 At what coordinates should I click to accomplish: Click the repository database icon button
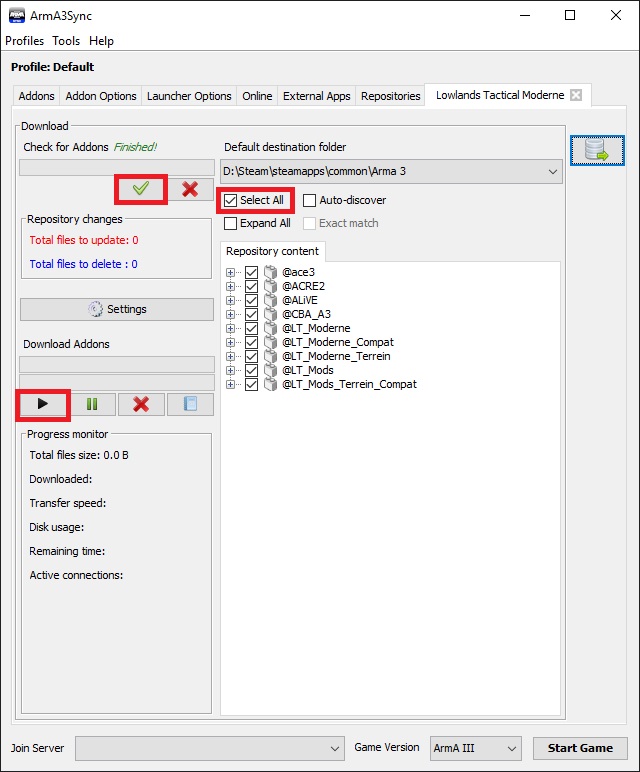[597, 151]
